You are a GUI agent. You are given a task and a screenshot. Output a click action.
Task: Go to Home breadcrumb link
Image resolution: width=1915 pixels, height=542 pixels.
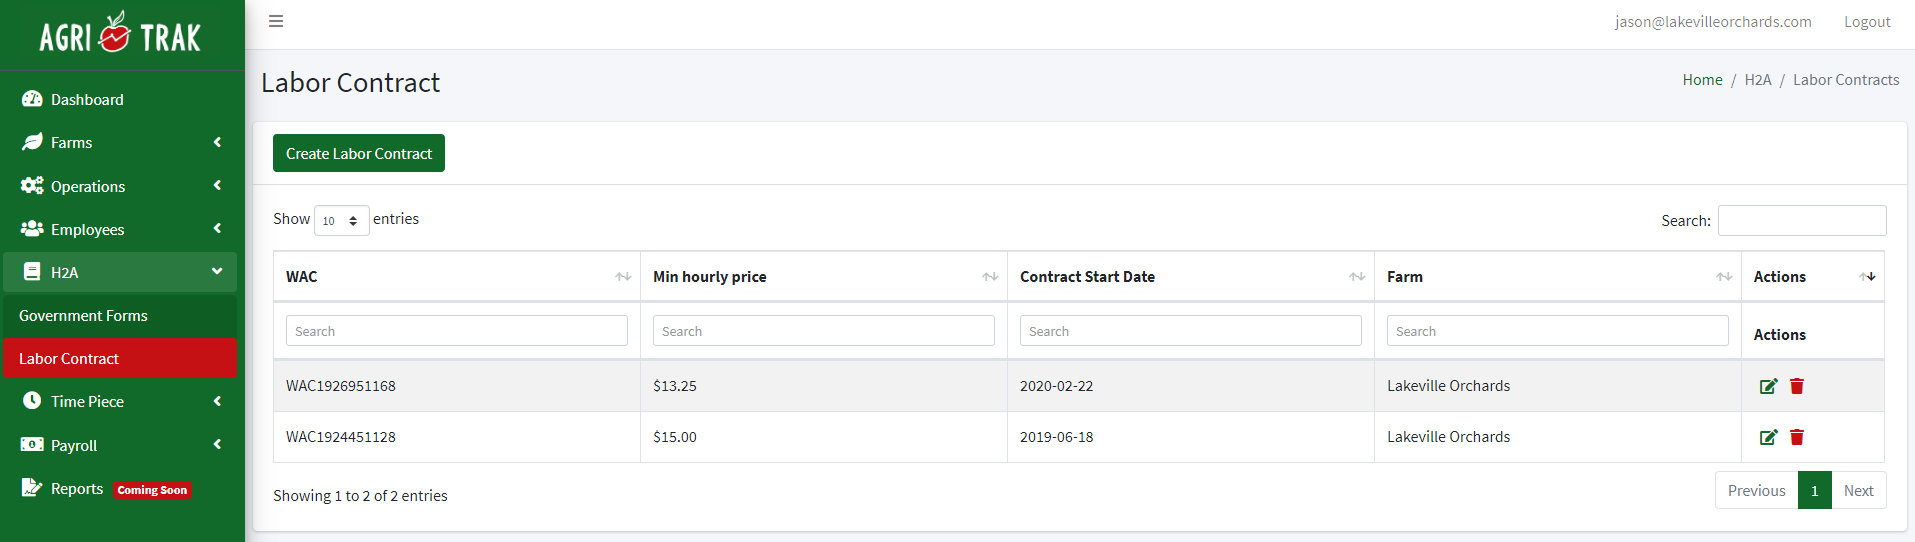point(1702,79)
